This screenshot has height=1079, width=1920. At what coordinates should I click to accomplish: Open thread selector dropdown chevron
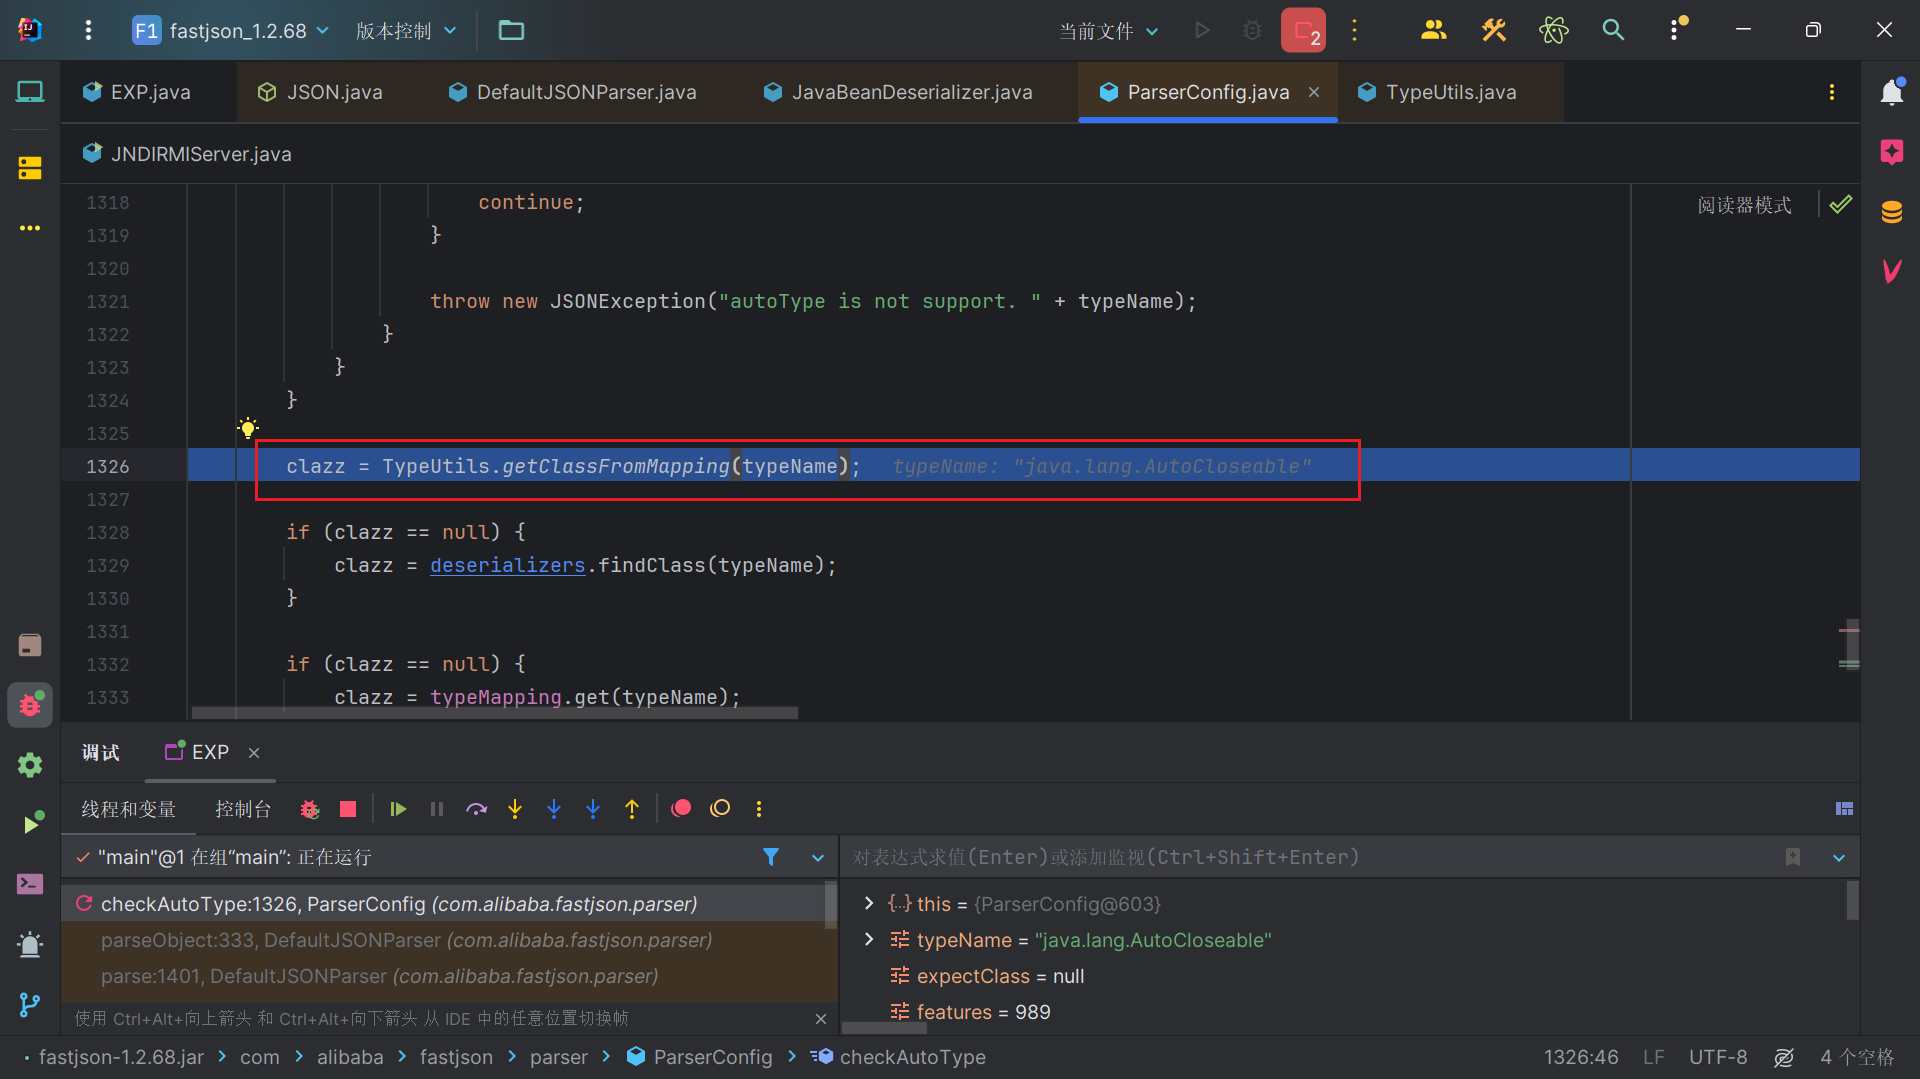(x=818, y=857)
